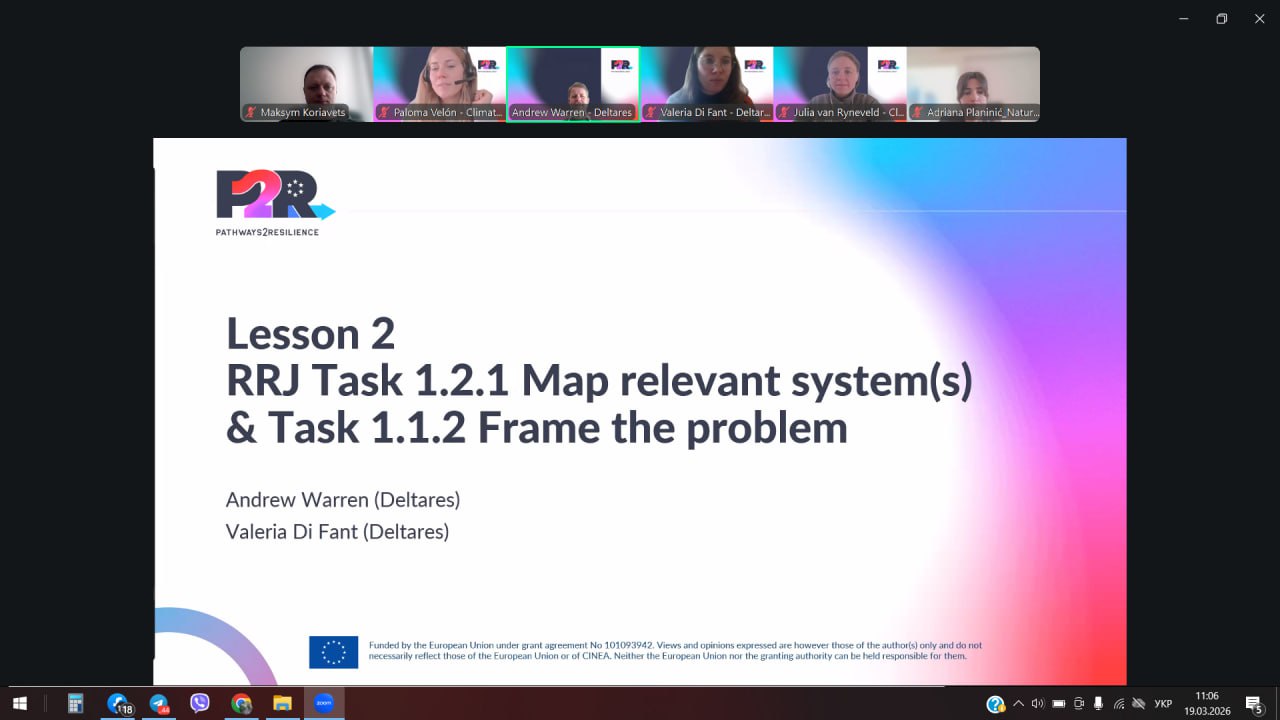1280x720 pixels.
Task: Expand hidden system tray icons chevron
Action: tap(1018, 704)
